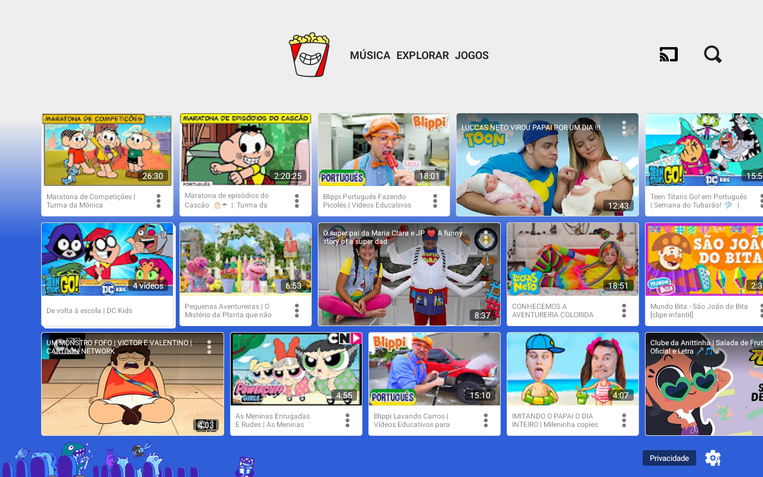763x477 pixels.
Task: Open options for Um Monstro Fofo video
Action: coord(209,347)
